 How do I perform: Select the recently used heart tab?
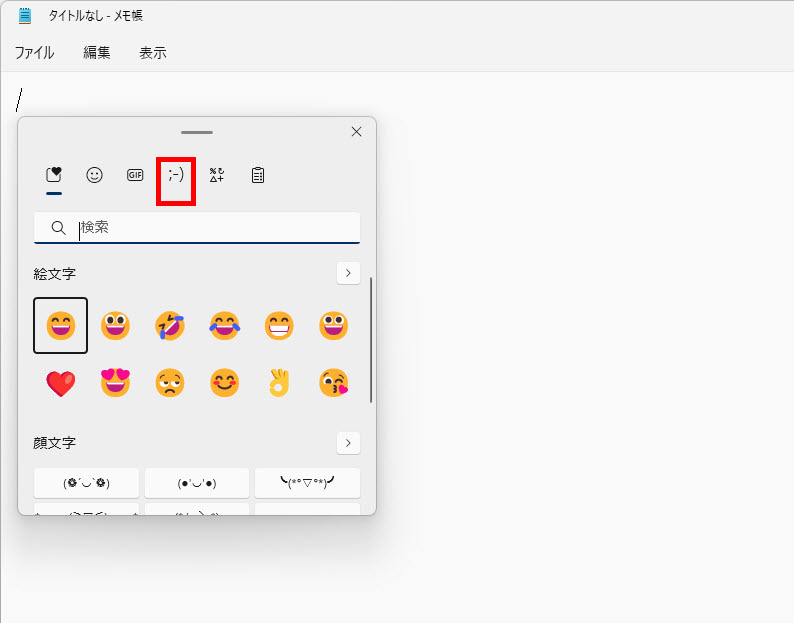click(54, 175)
